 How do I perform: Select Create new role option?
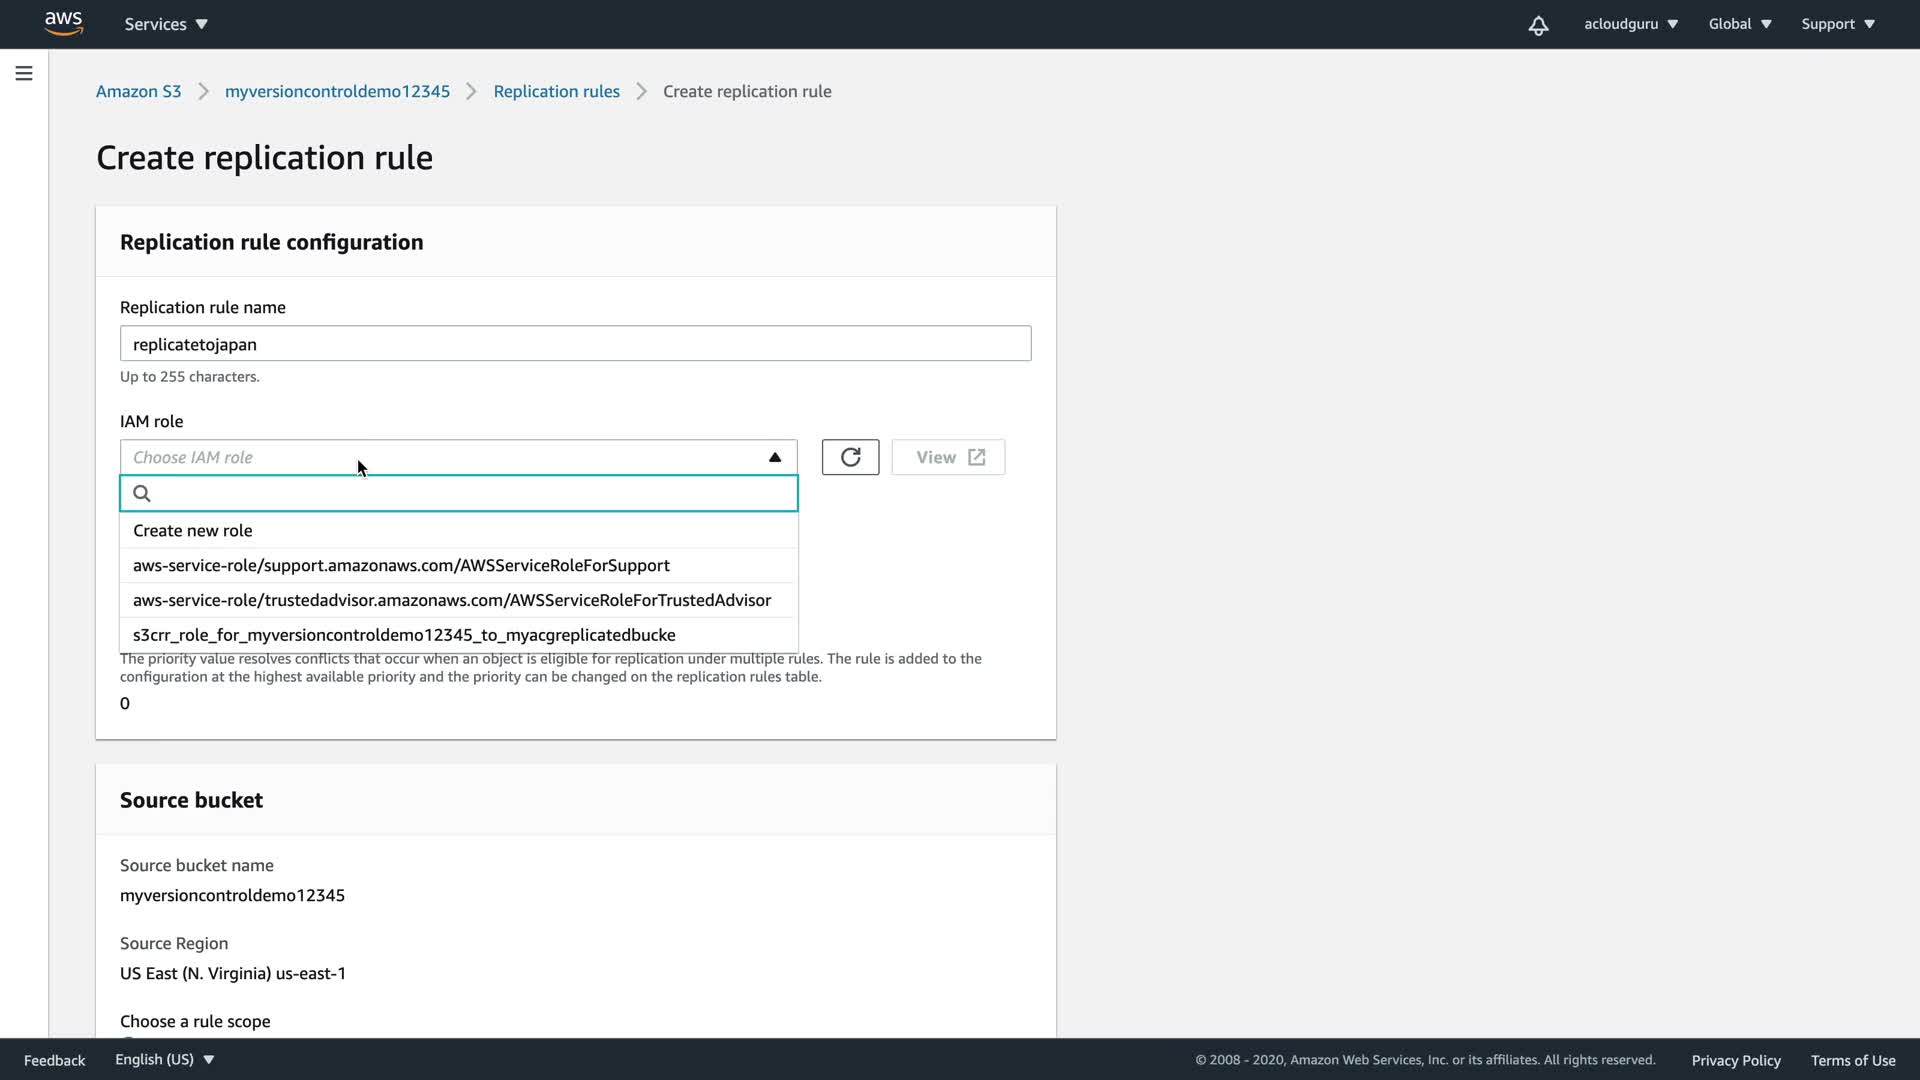(x=193, y=530)
